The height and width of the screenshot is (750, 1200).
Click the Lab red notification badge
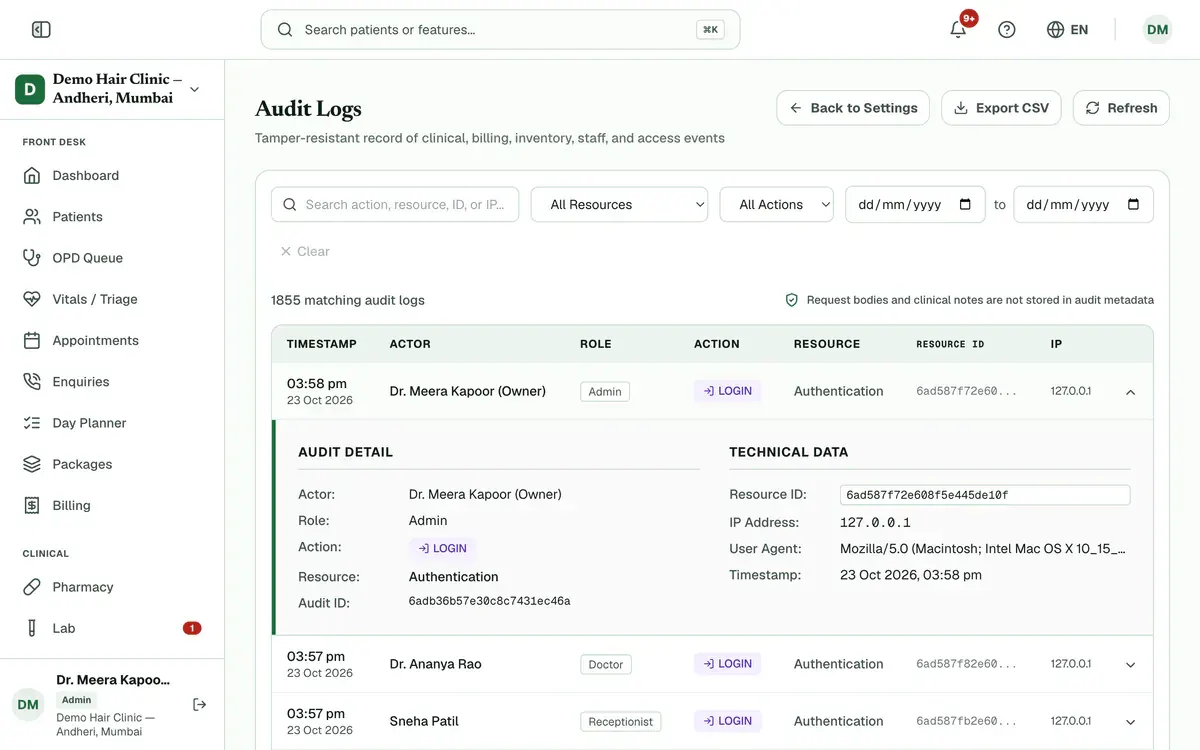192,628
